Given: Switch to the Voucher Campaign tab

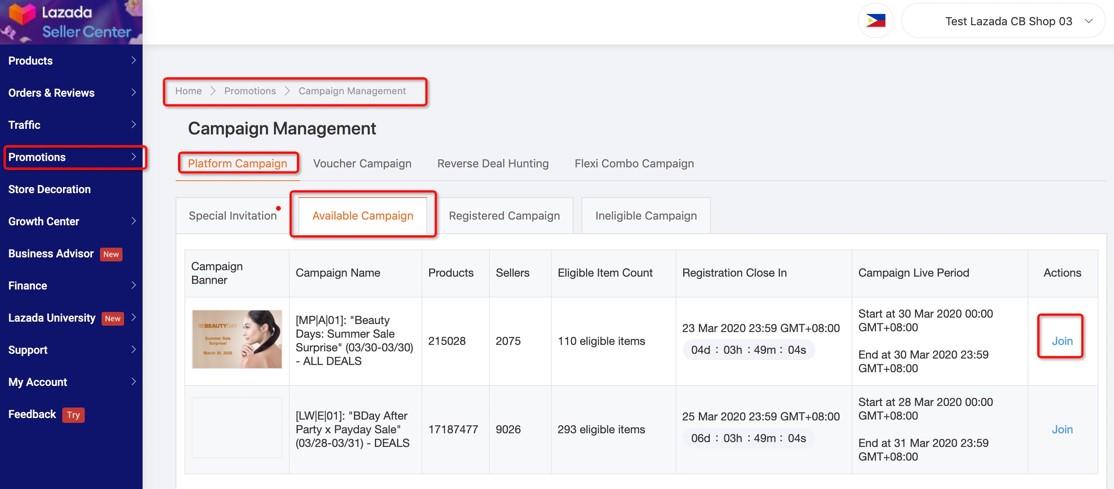Looking at the screenshot, I should 362,163.
